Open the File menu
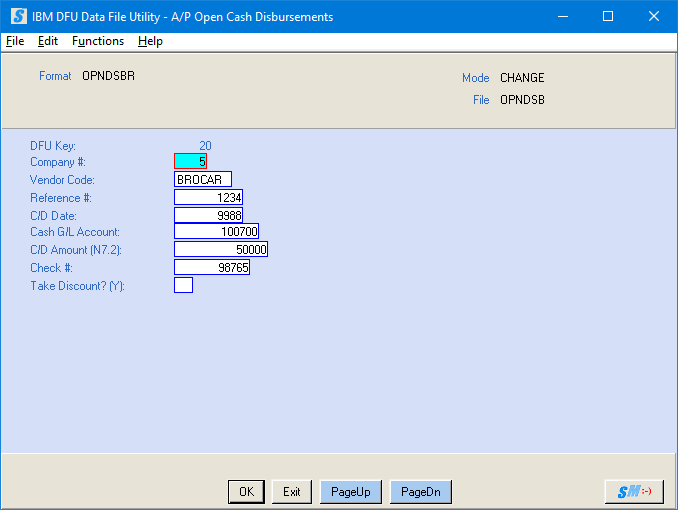 click(x=15, y=41)
